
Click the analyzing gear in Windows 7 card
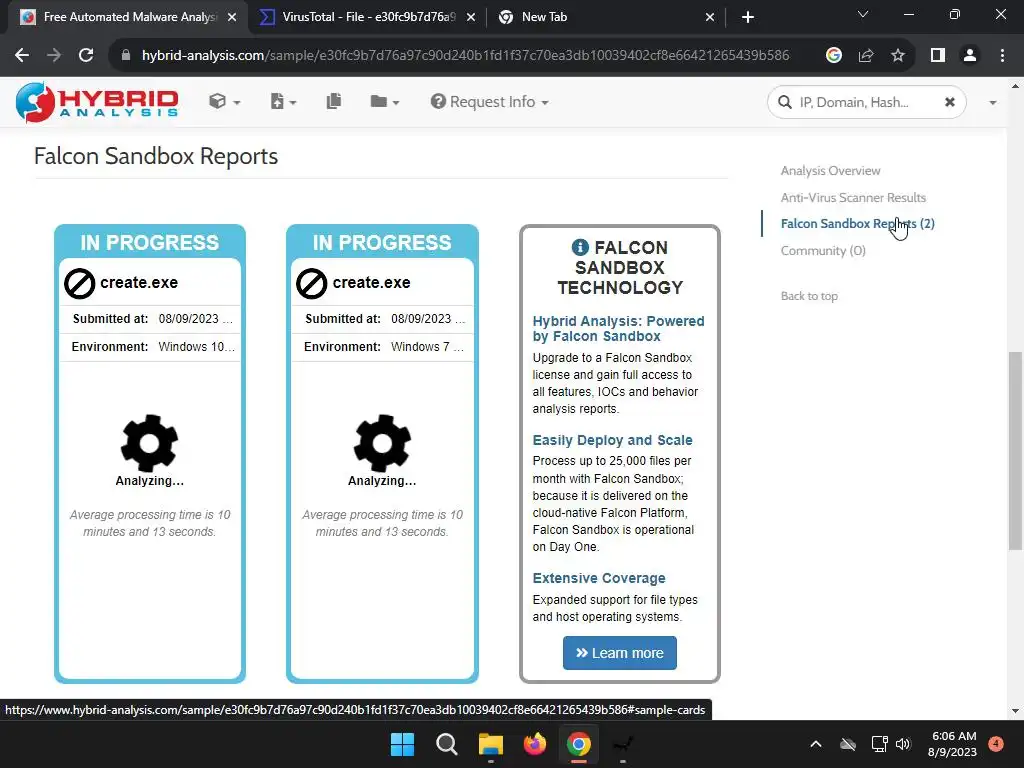(x=382, y=443)
